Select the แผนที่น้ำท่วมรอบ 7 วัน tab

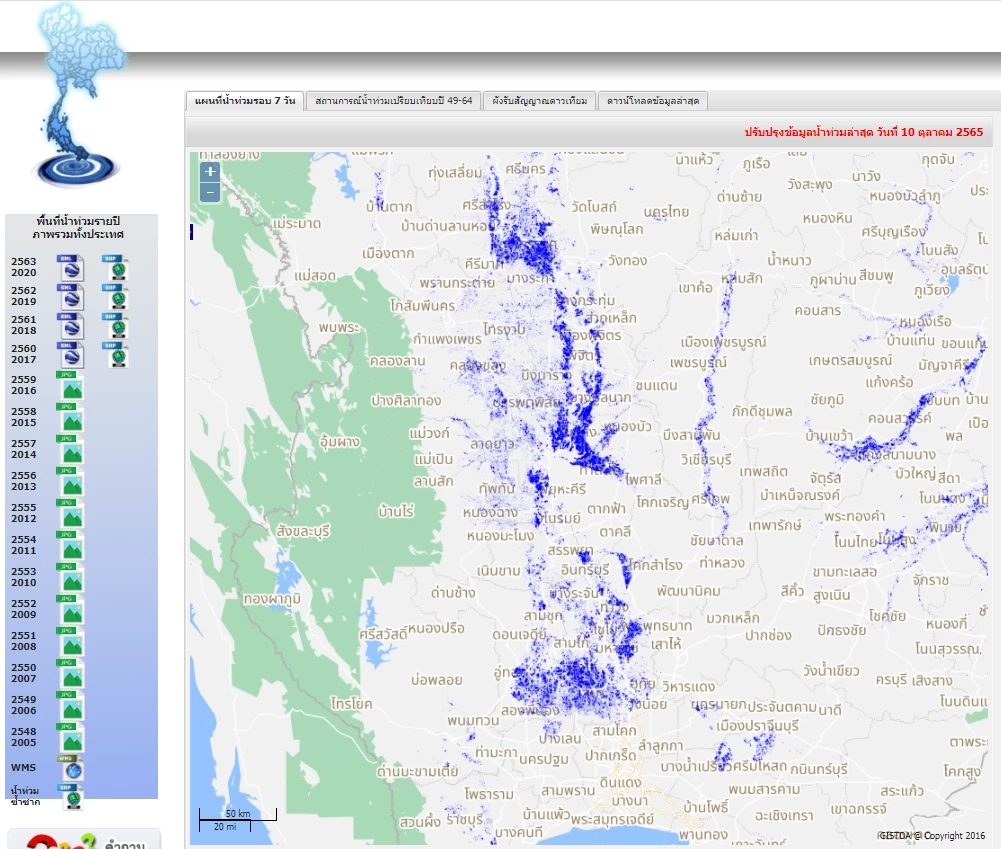[244, 102]
